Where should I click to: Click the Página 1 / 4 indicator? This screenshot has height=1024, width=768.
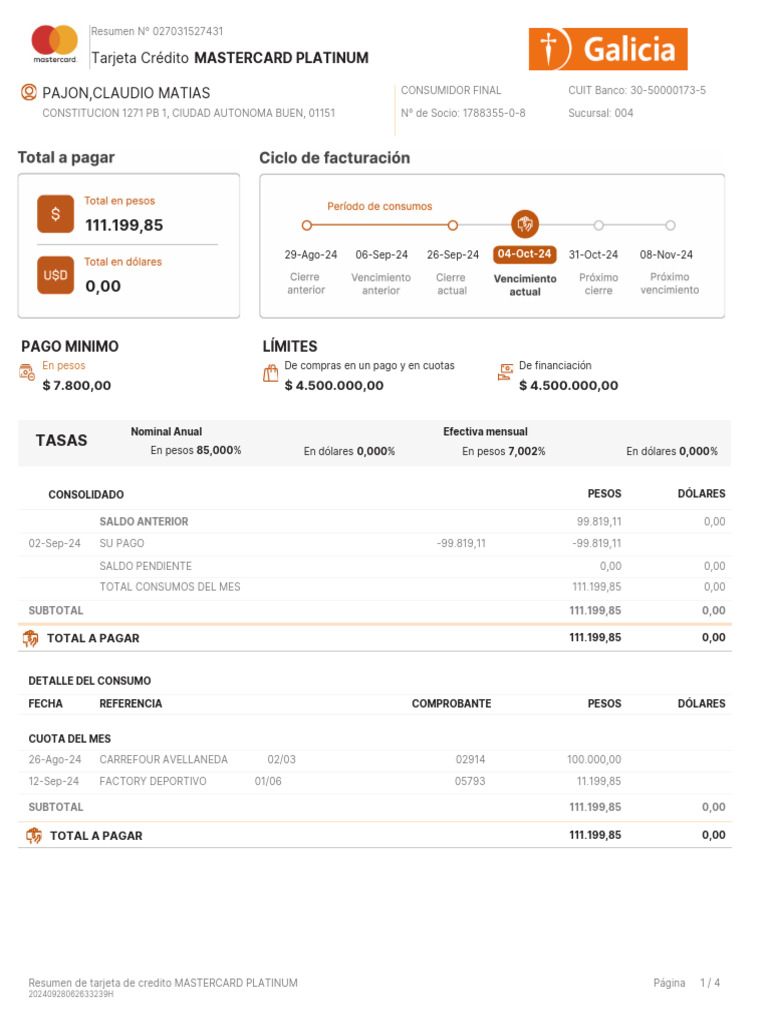click(686, 983)
